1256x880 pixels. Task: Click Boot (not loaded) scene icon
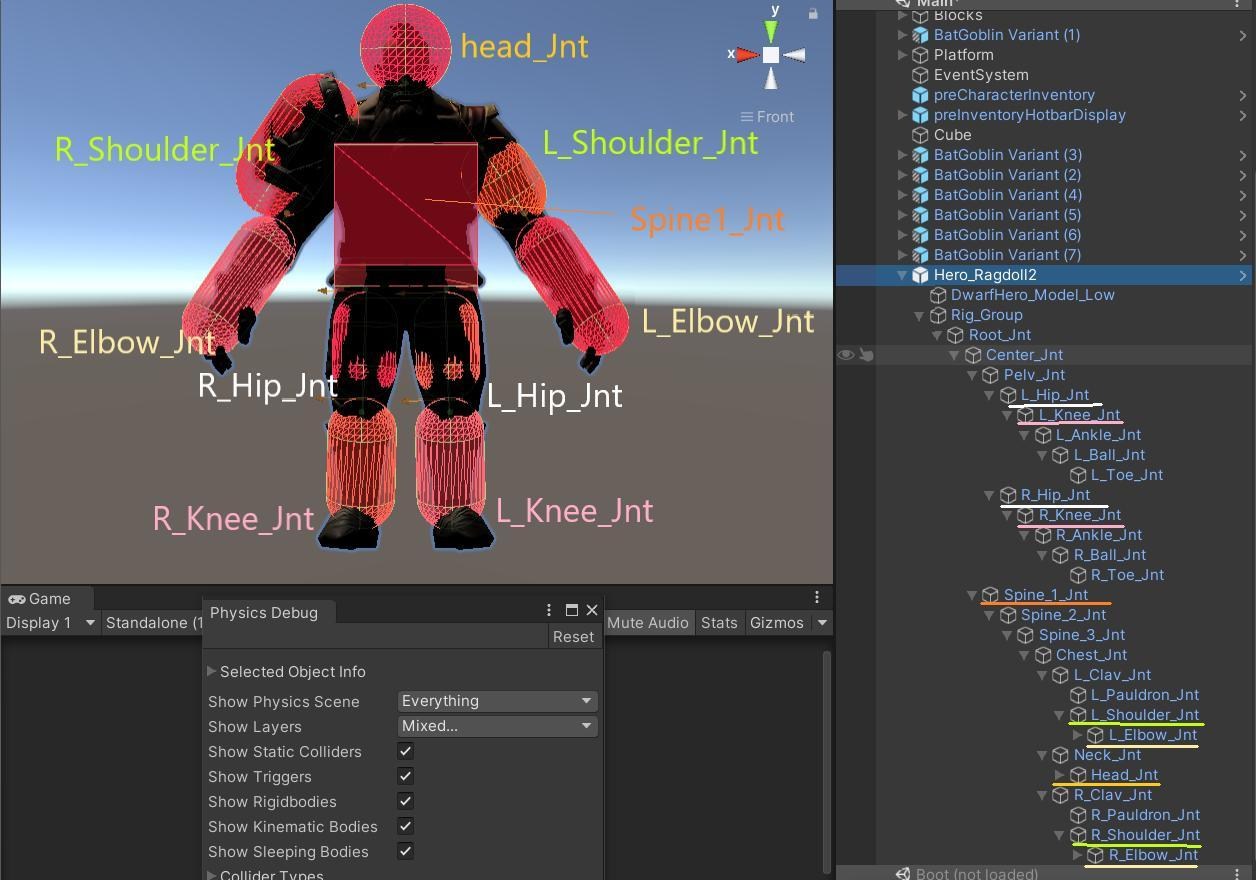[x=902, y=874]
